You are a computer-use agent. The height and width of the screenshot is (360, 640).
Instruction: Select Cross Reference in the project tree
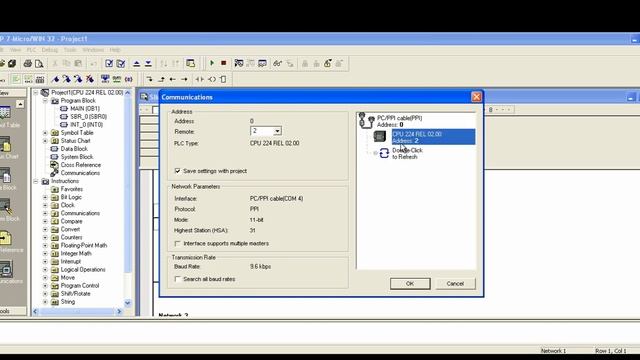pyautogui.click(x=81, y=165)
